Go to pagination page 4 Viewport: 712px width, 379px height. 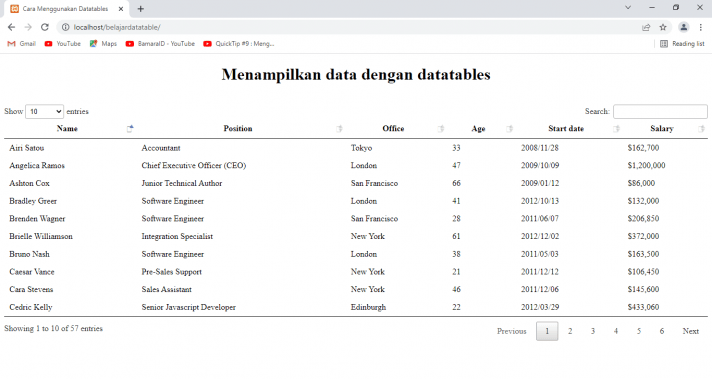[x=616, y=331]
